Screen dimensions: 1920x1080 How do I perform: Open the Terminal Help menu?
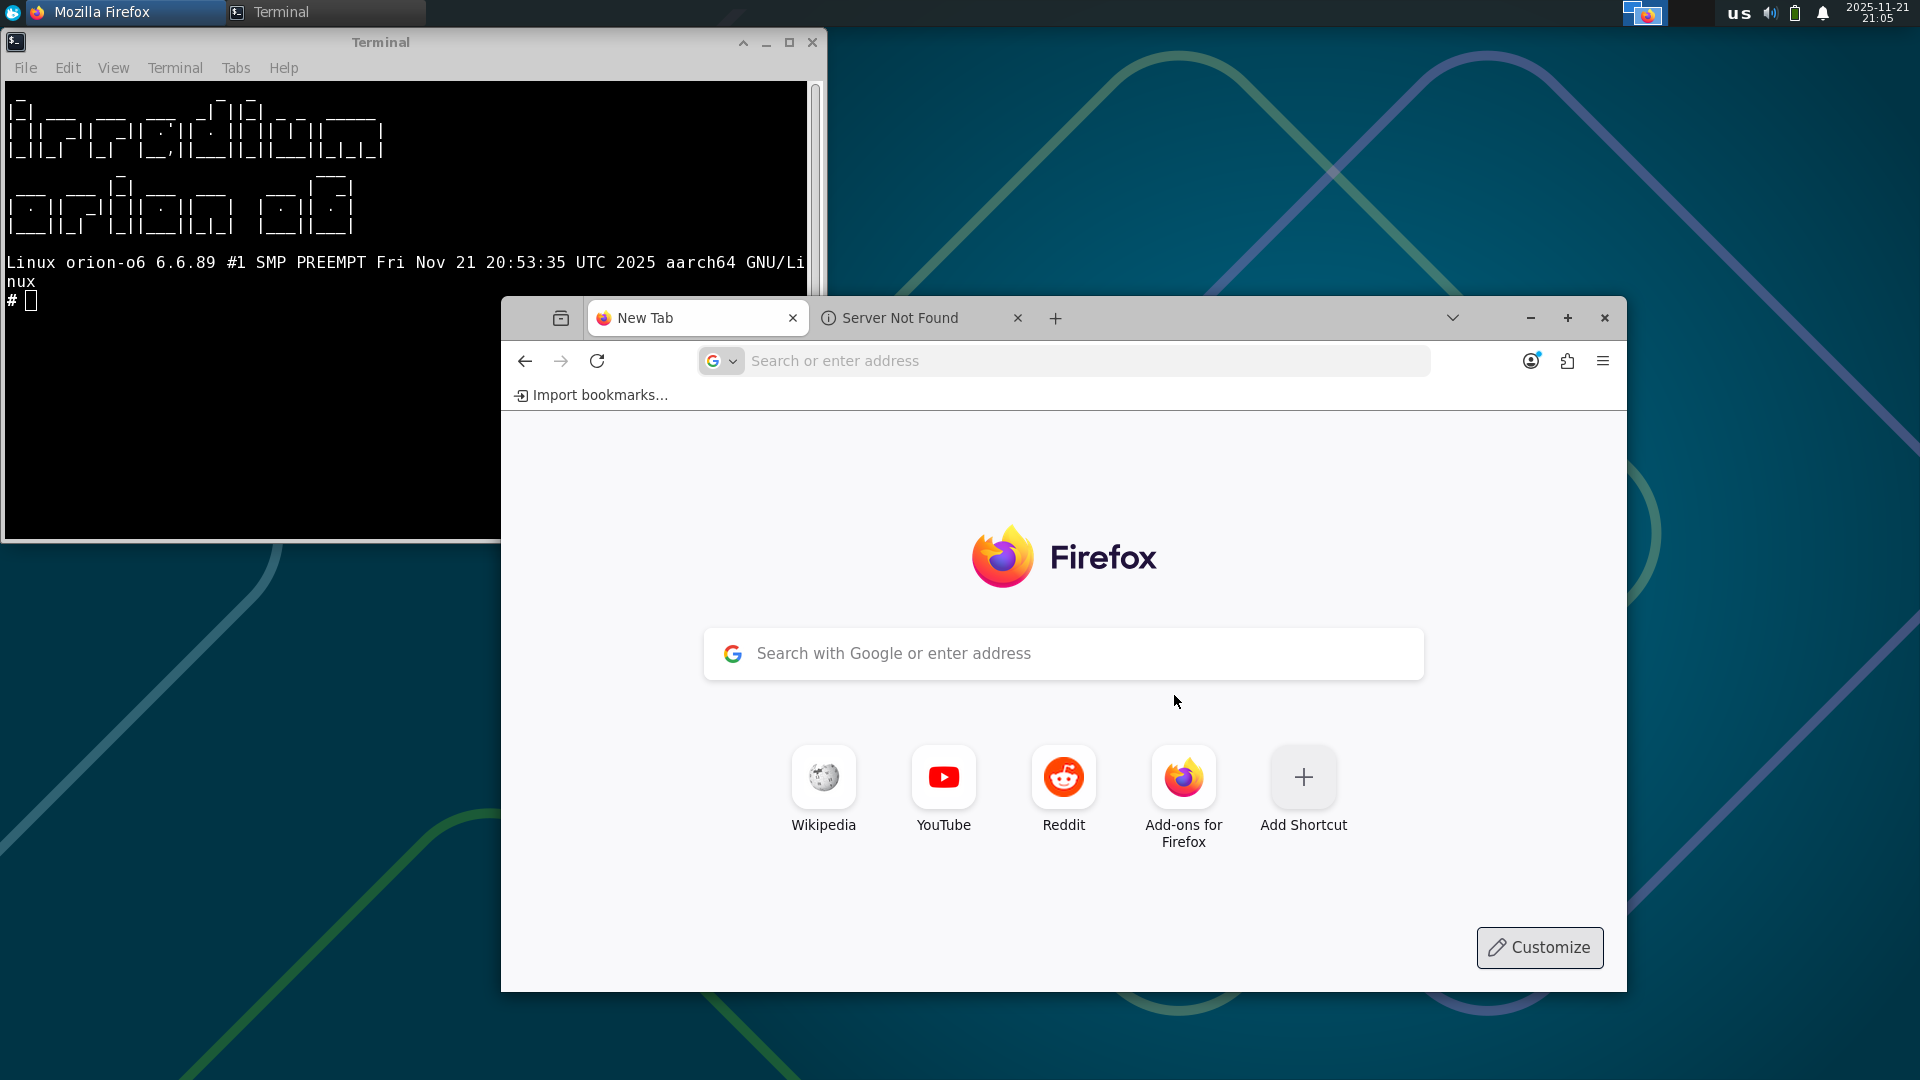point(284,68)
